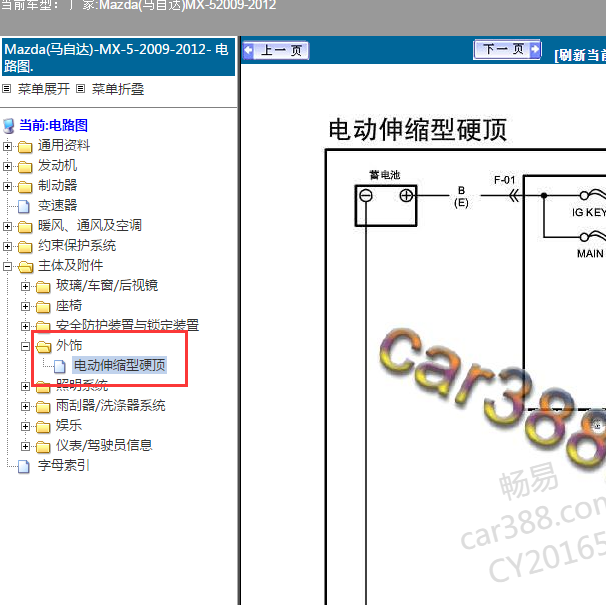Image resolution: width=606 pixels, height=605 pixels.
Task: Open the 变速器 page
Action: [x=57, y=206]
